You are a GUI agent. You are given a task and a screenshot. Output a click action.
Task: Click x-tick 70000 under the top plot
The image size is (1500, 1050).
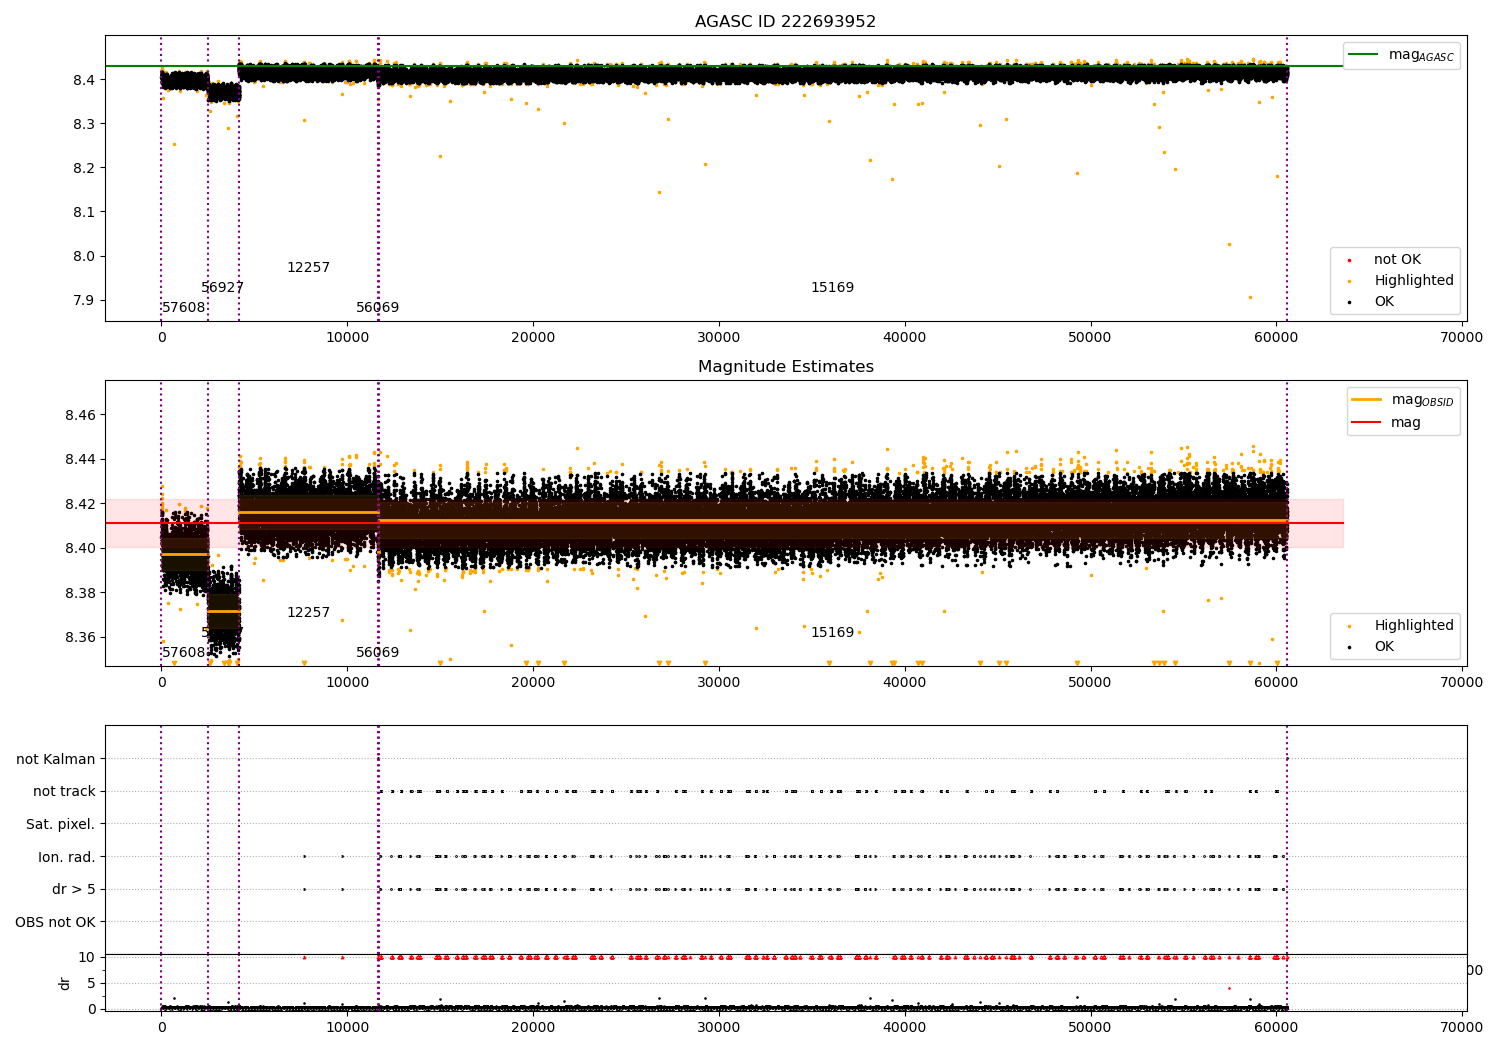1462,338
